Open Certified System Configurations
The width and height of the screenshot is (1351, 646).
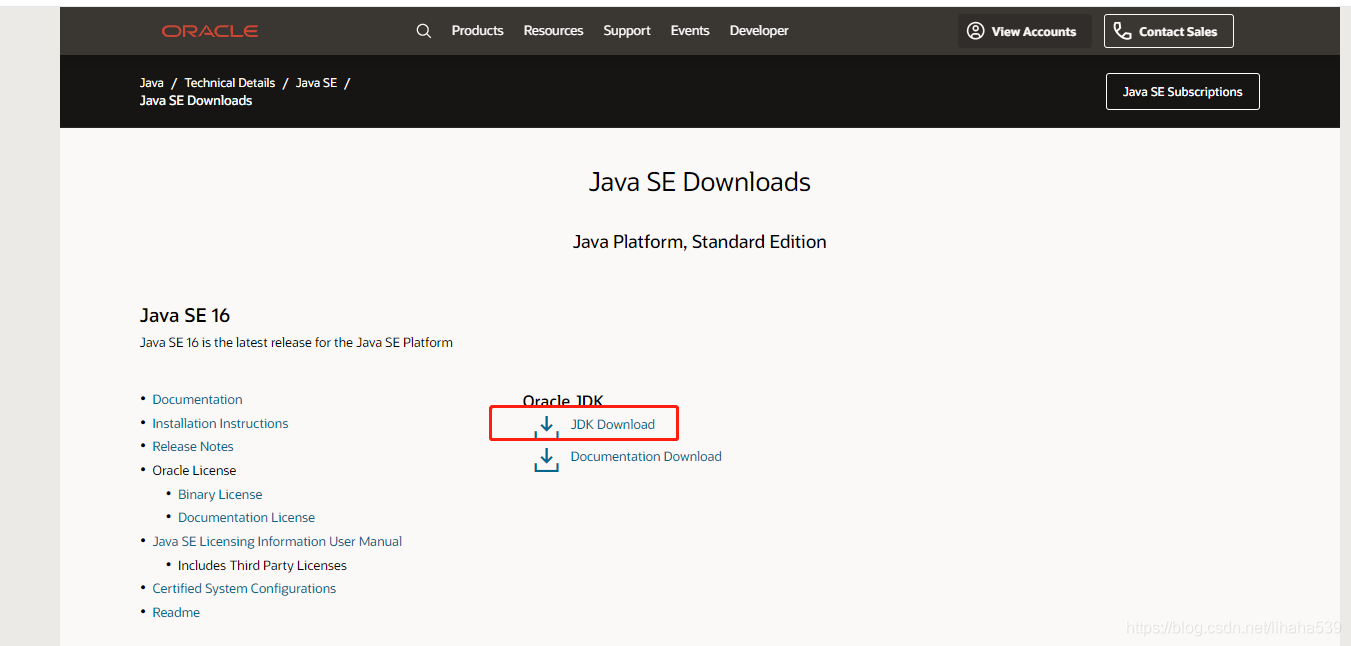tap(244, 588)
